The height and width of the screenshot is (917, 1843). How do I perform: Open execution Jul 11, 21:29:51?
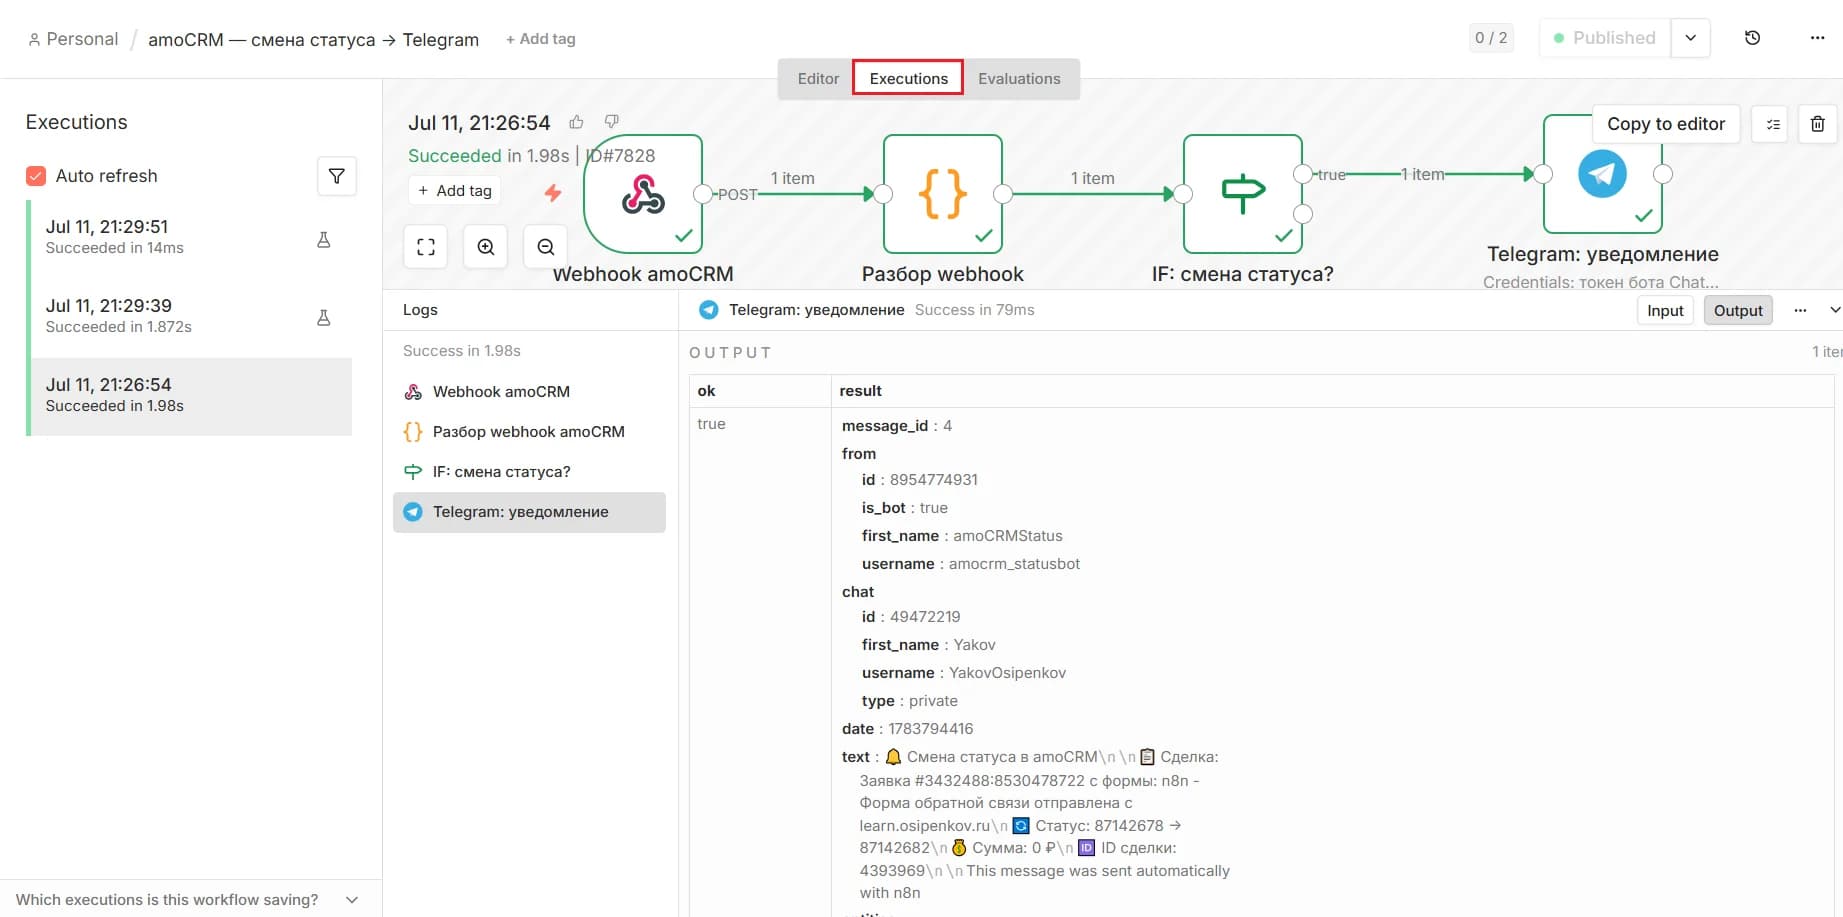[x=190, y=237]
